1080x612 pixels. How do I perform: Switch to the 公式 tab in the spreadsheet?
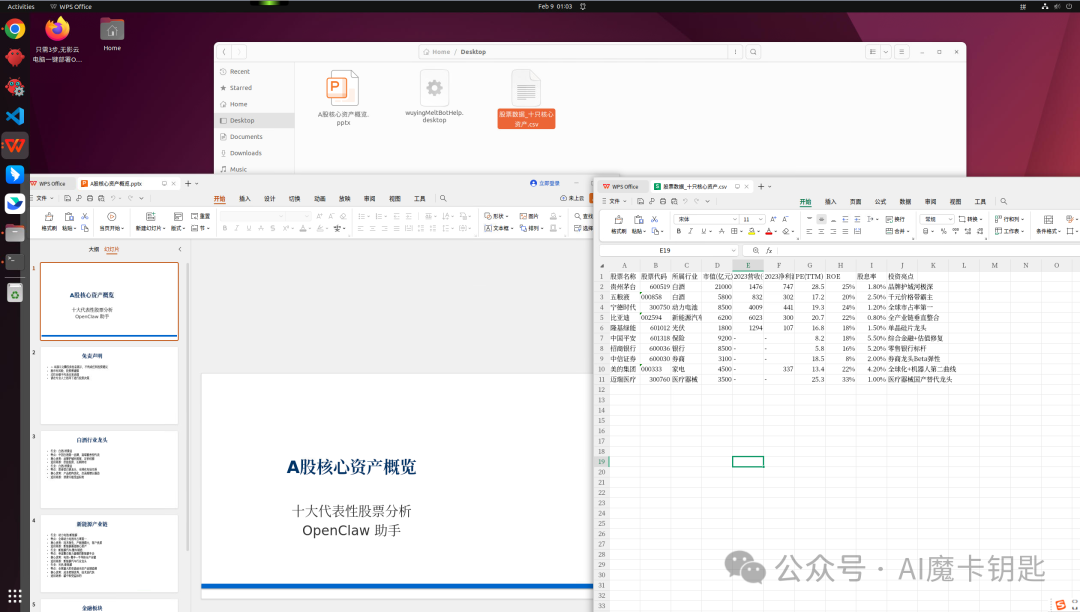880,201
